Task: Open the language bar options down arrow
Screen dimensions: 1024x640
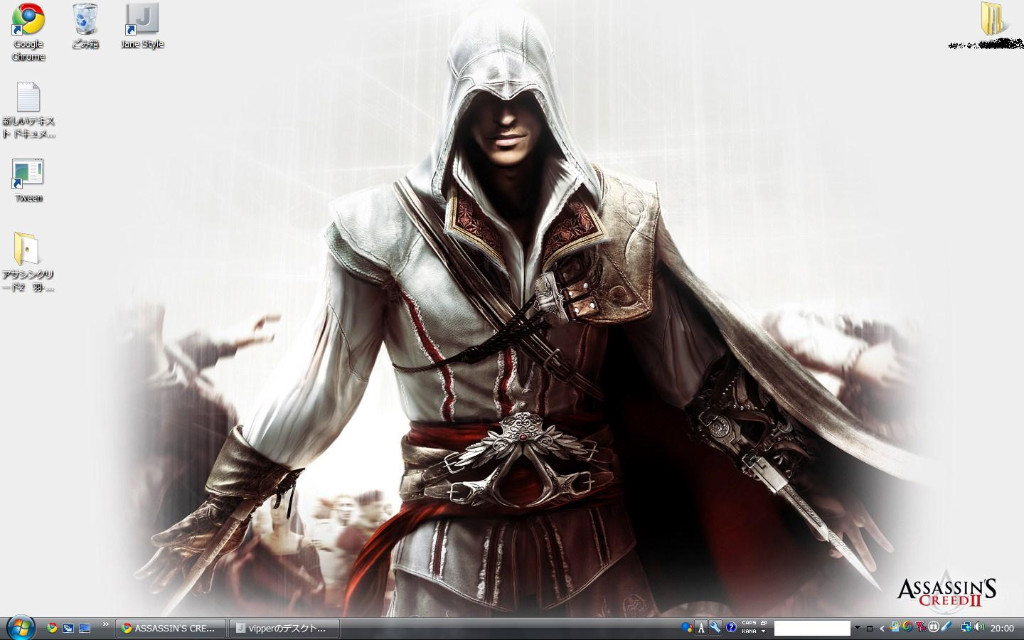Action: (763, 631)
